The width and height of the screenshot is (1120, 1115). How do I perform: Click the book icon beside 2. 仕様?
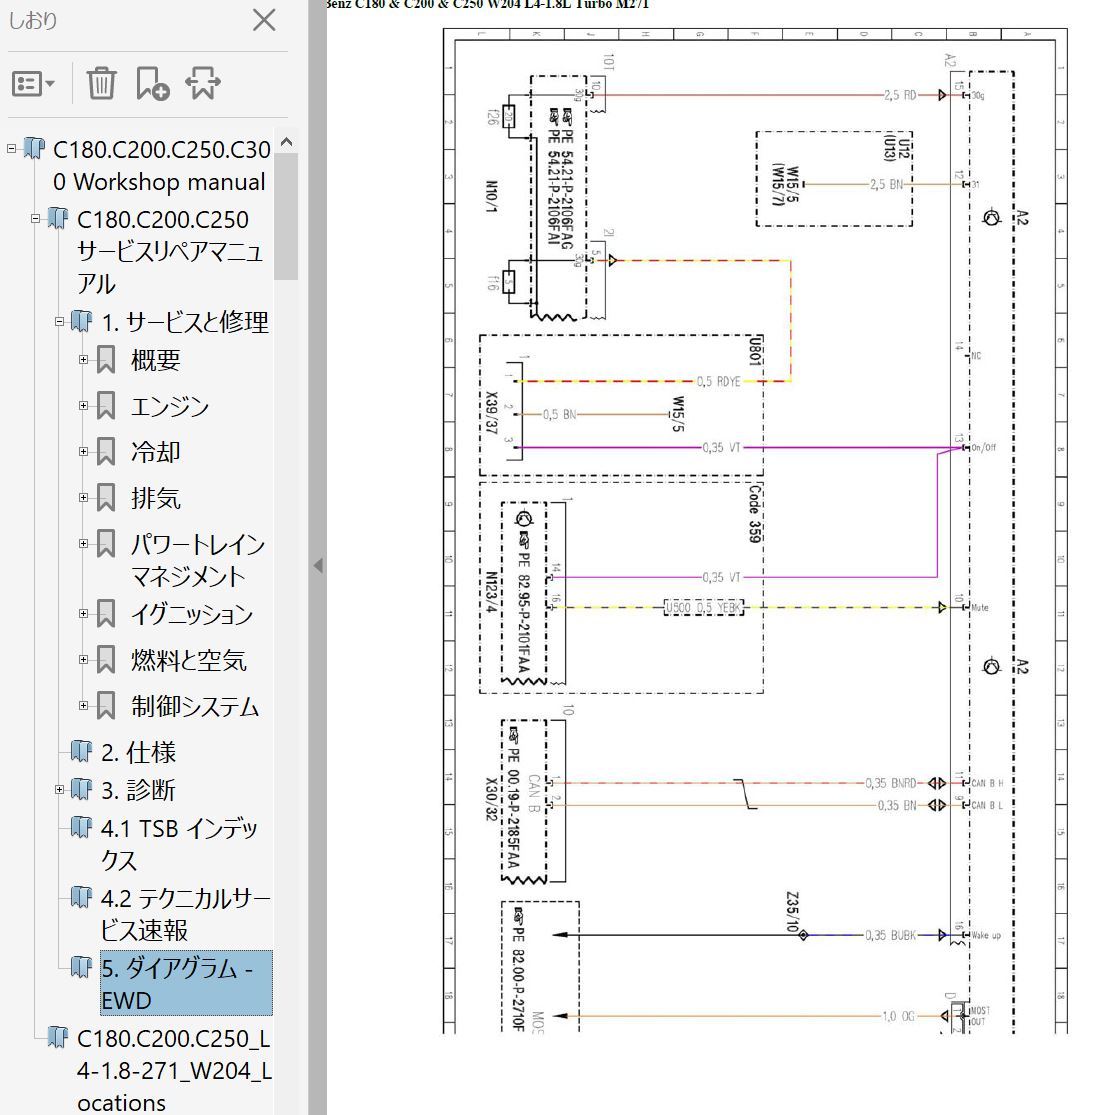81,751
